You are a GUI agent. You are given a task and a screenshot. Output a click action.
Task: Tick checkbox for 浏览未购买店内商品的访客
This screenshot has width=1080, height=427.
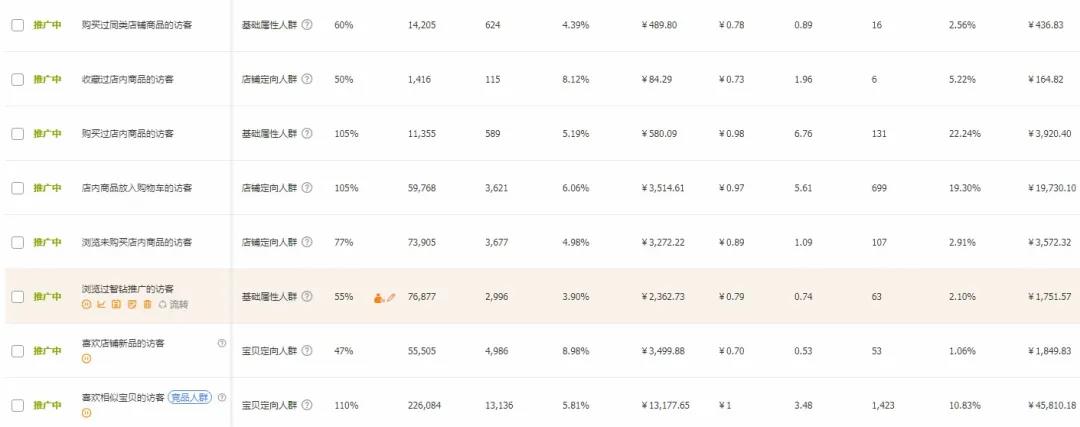[17, 242]
